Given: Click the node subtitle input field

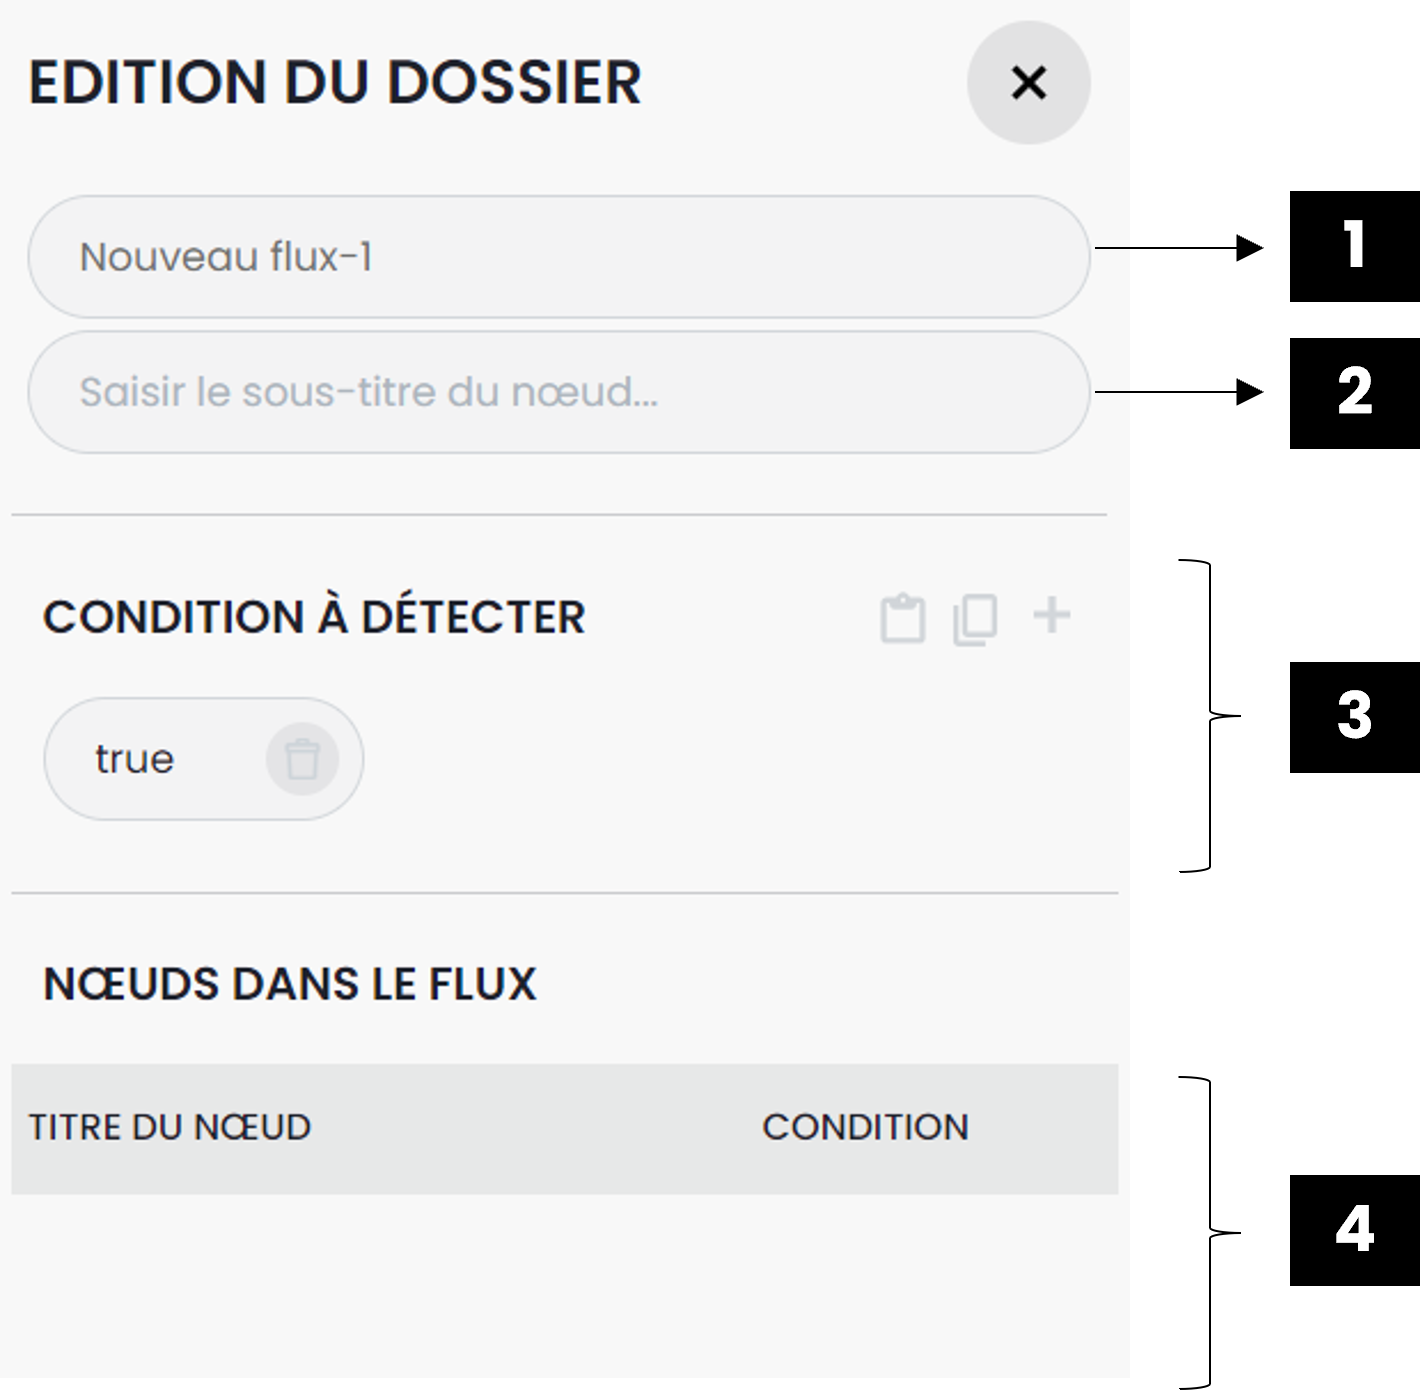Looking at the screenshot, I should pyautogui.click(x=558, y=392).
